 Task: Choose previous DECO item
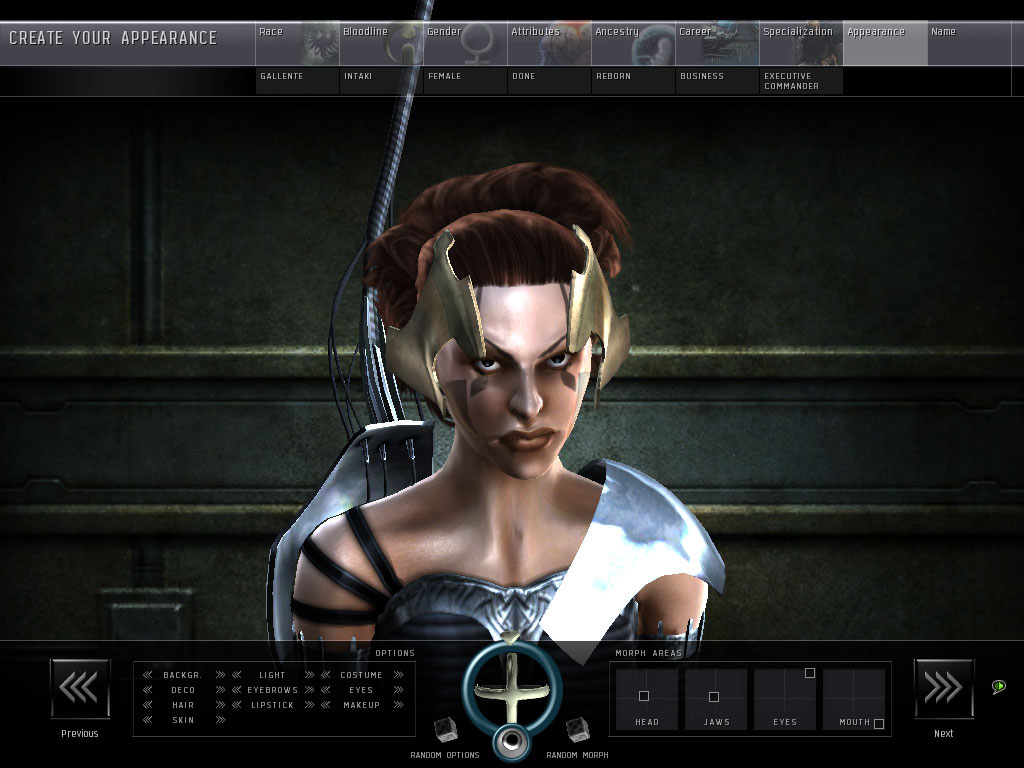click(148, 690)
